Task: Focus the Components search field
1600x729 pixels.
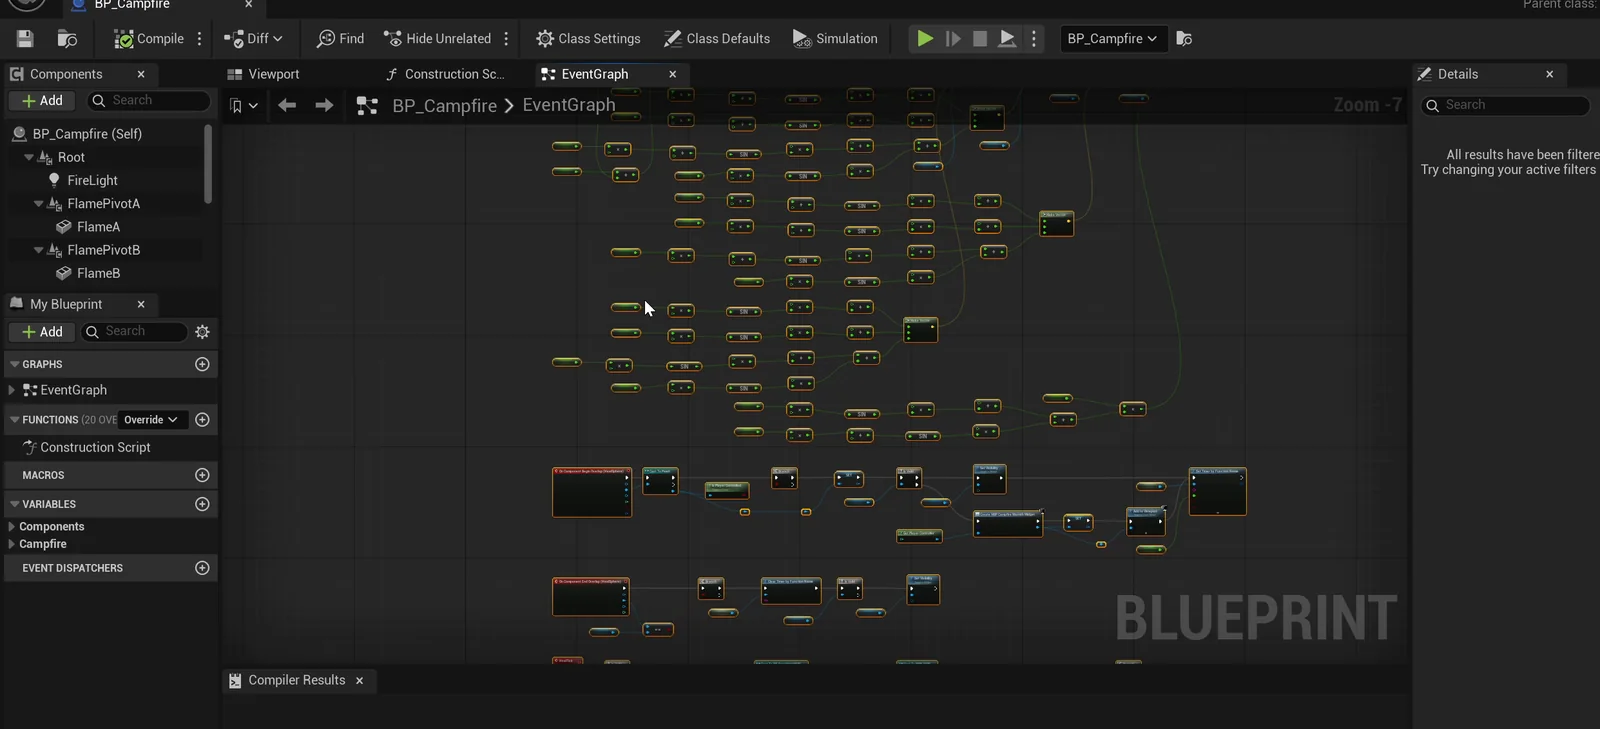Action: (x=150, y=101)
